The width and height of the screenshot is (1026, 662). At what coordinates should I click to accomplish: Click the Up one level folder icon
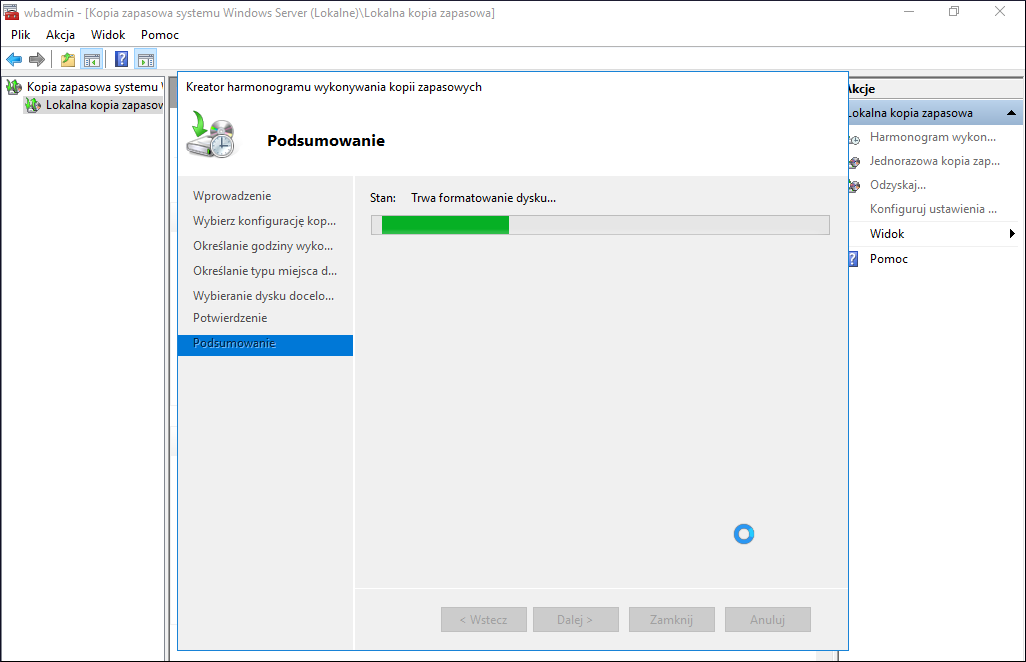68,60
